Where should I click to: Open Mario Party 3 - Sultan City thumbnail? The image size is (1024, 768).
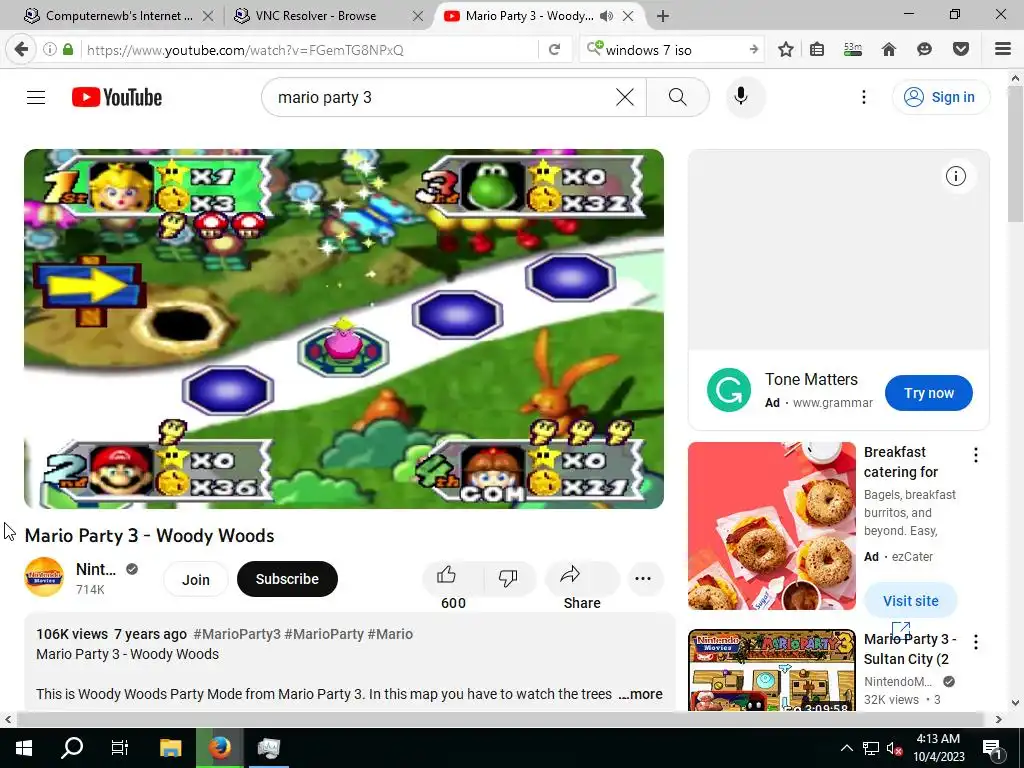pos(772,670)
